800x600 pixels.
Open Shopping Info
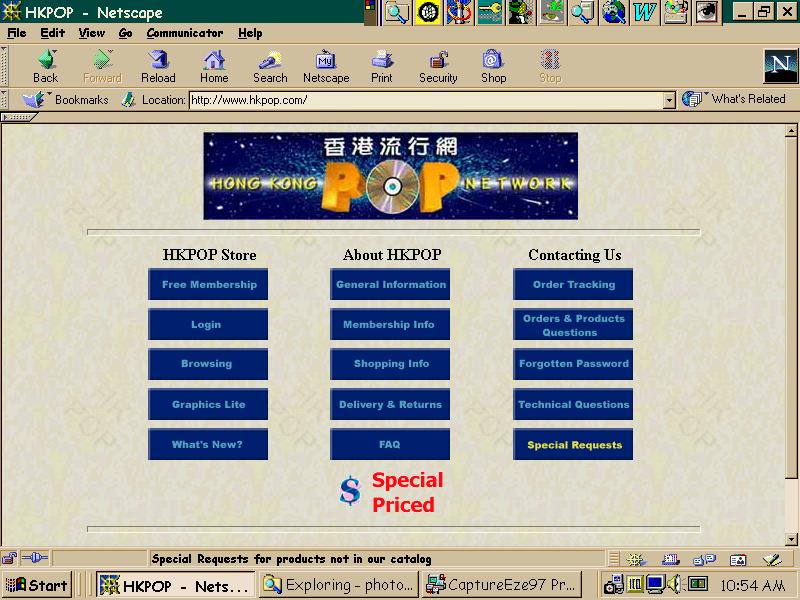point(390,364)
